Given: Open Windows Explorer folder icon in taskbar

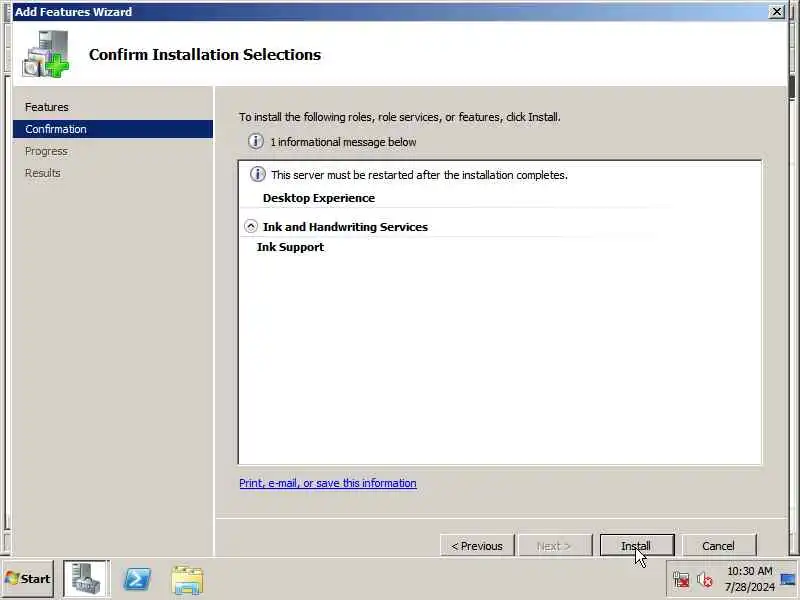Looking at the screenshot, I should [187, 580].
